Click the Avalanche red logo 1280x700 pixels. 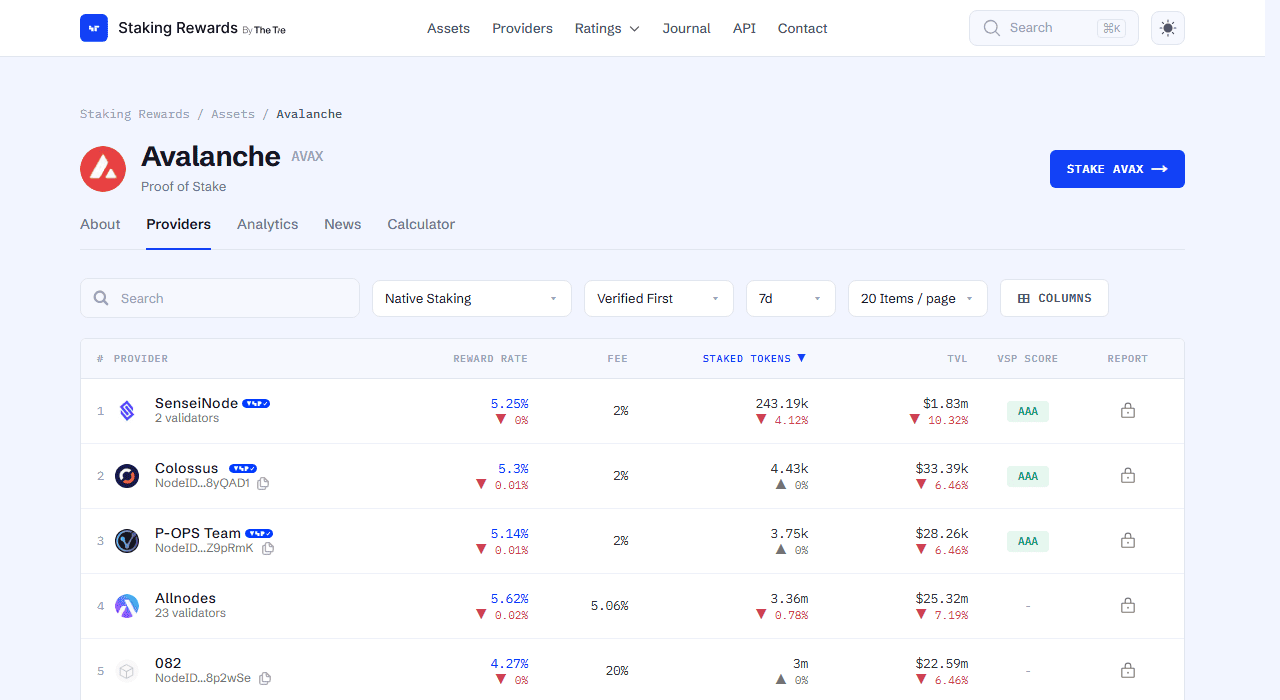pos(103,169)
